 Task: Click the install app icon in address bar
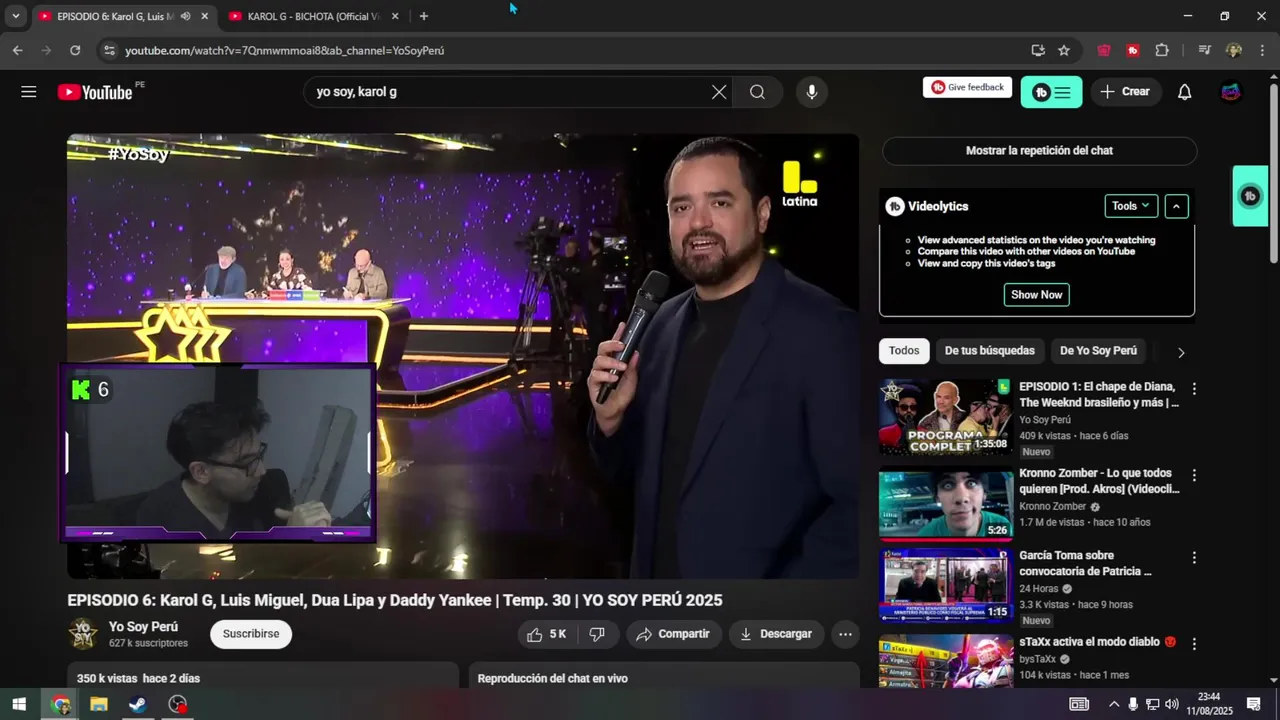pyautogui.click(x=1038, y=50)
